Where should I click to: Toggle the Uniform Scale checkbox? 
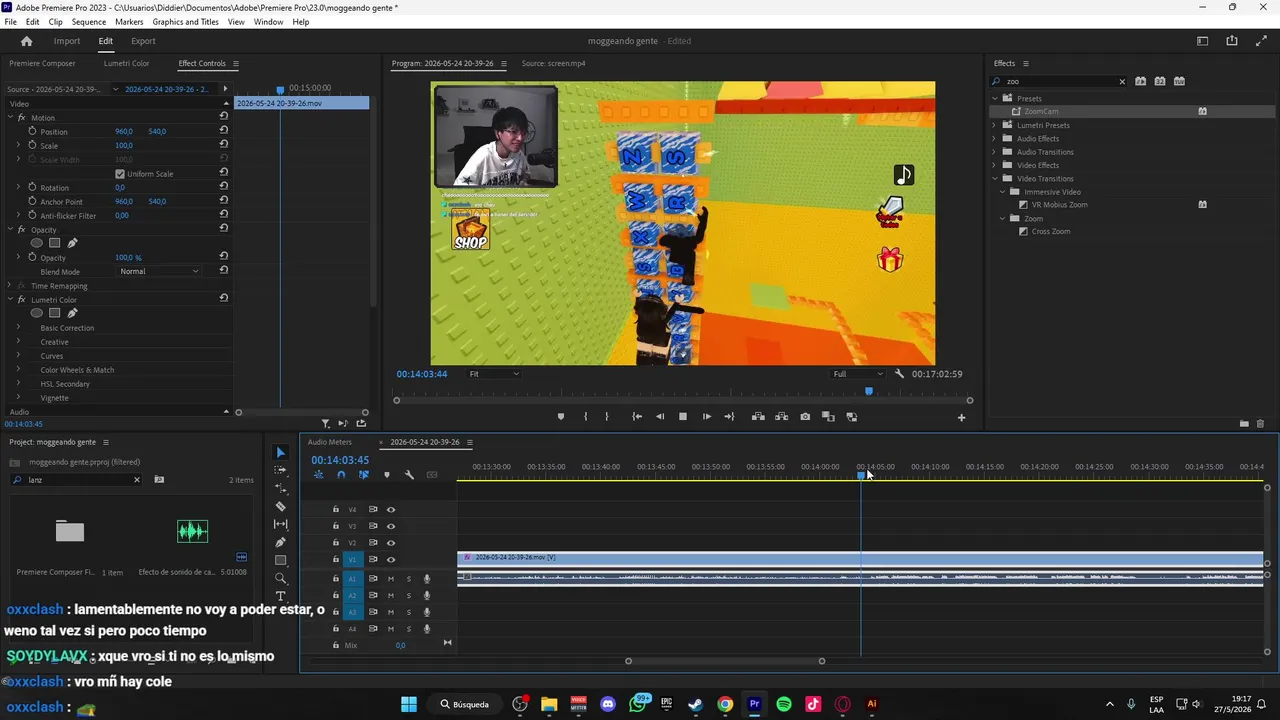click(x=120, y=174)
